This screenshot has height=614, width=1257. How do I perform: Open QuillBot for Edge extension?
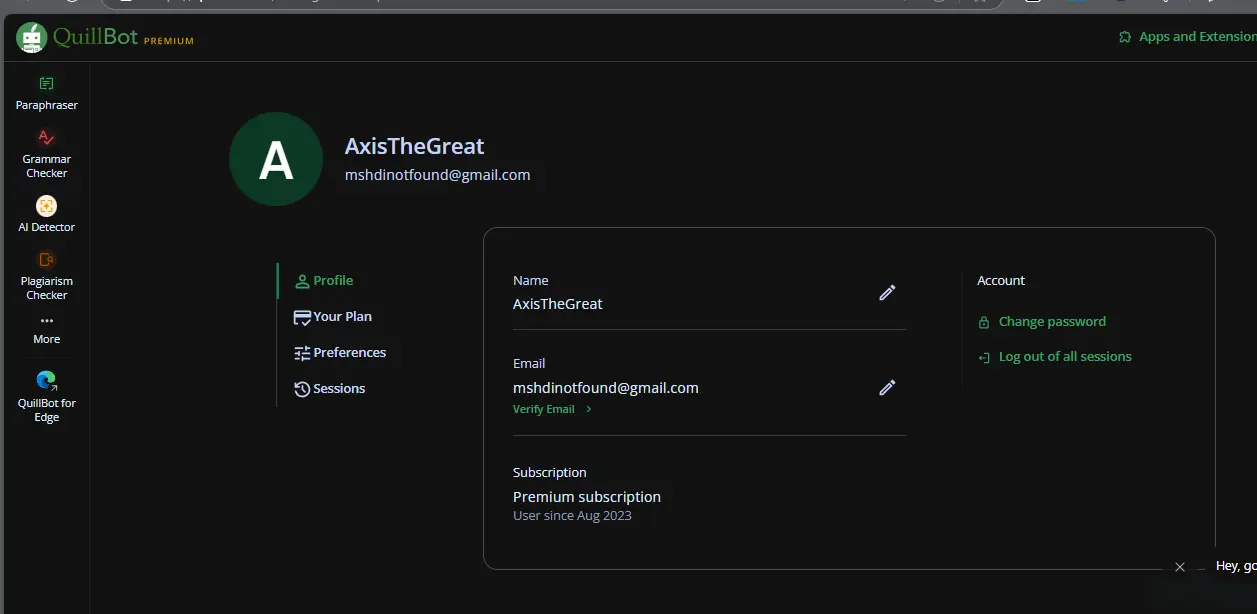46,397
